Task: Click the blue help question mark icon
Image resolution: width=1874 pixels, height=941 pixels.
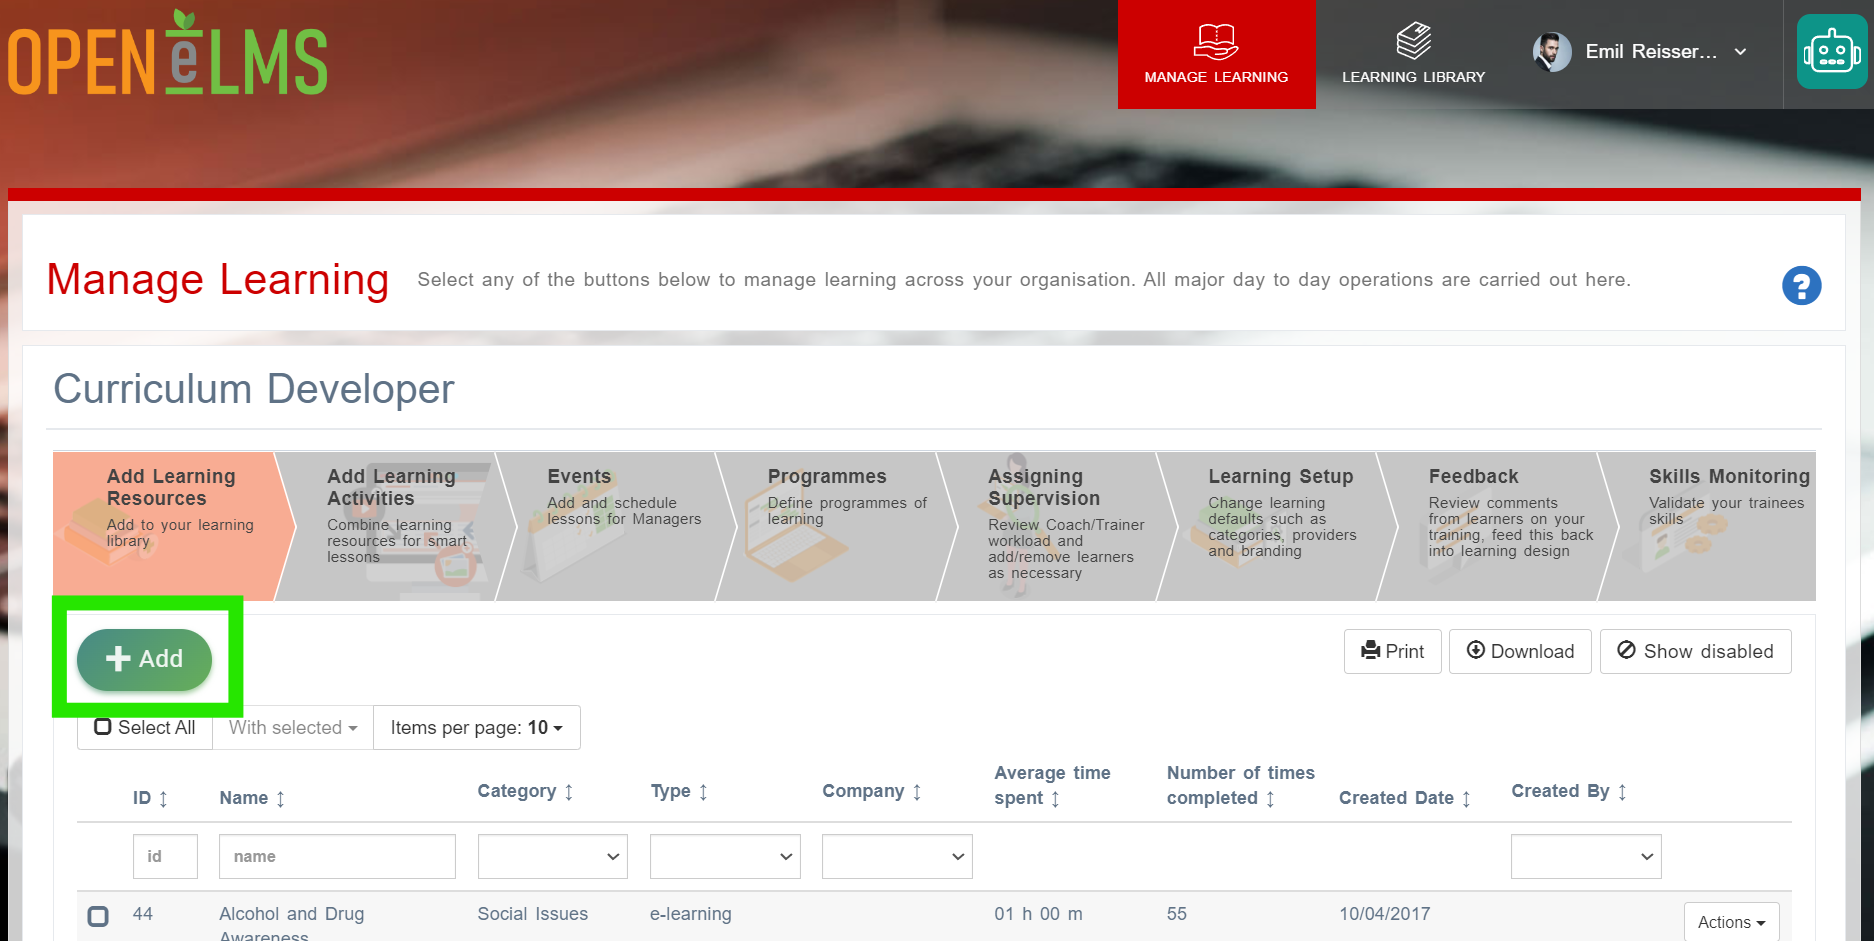Action: (1801, 286)
